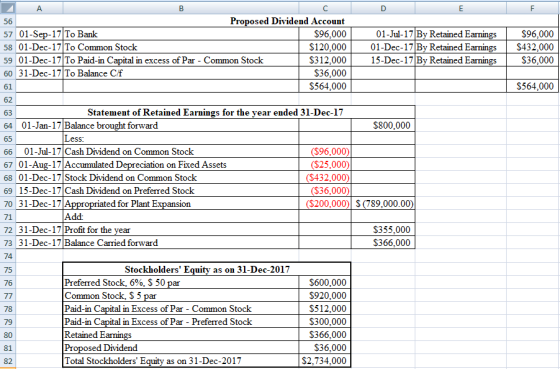Click Appropriated for Plant Expansion cell

[x=181, y=204]
